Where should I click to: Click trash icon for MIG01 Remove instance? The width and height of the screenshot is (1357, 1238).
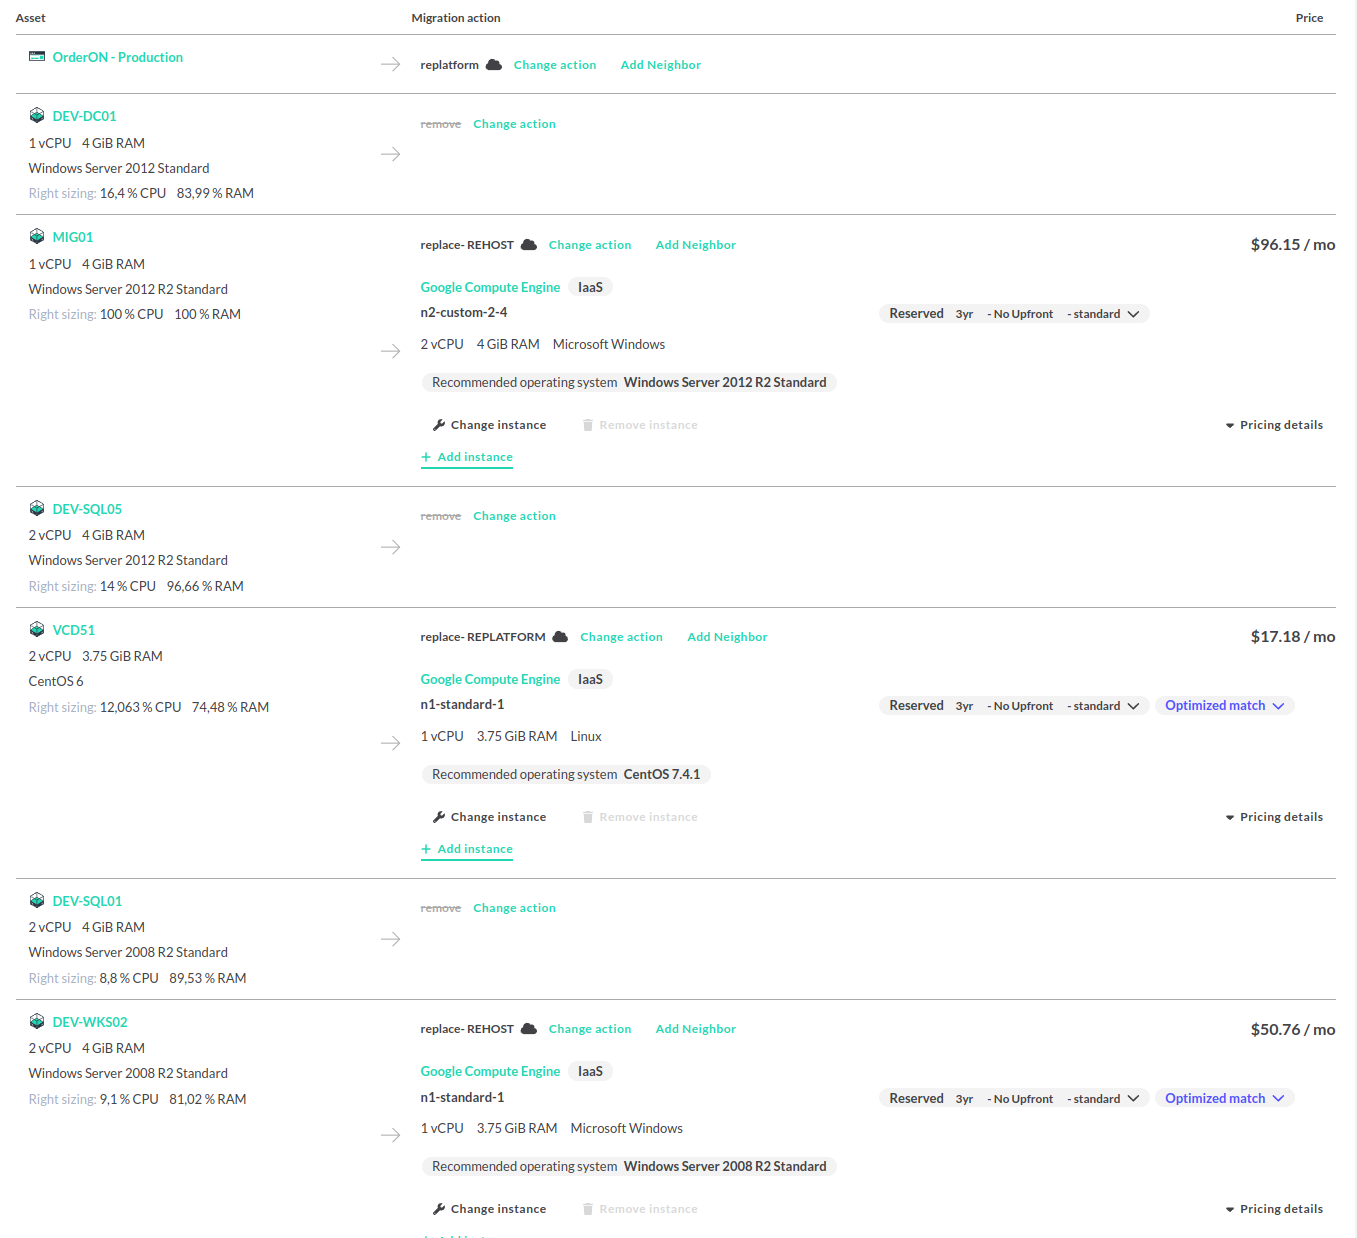[x=588, y=425]
